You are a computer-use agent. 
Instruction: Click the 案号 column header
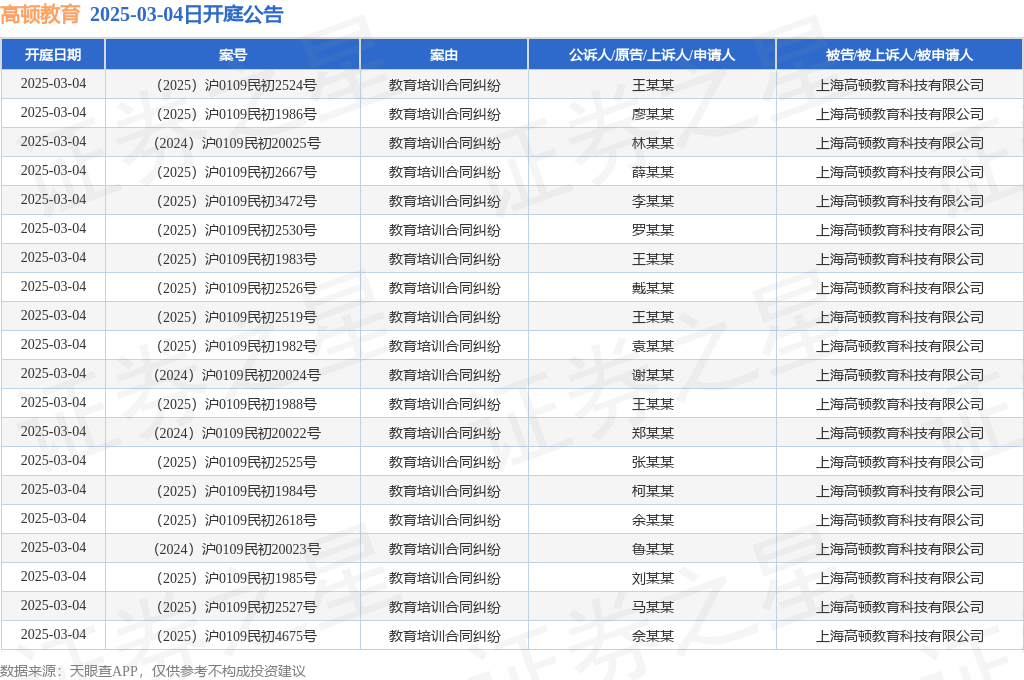232,55
